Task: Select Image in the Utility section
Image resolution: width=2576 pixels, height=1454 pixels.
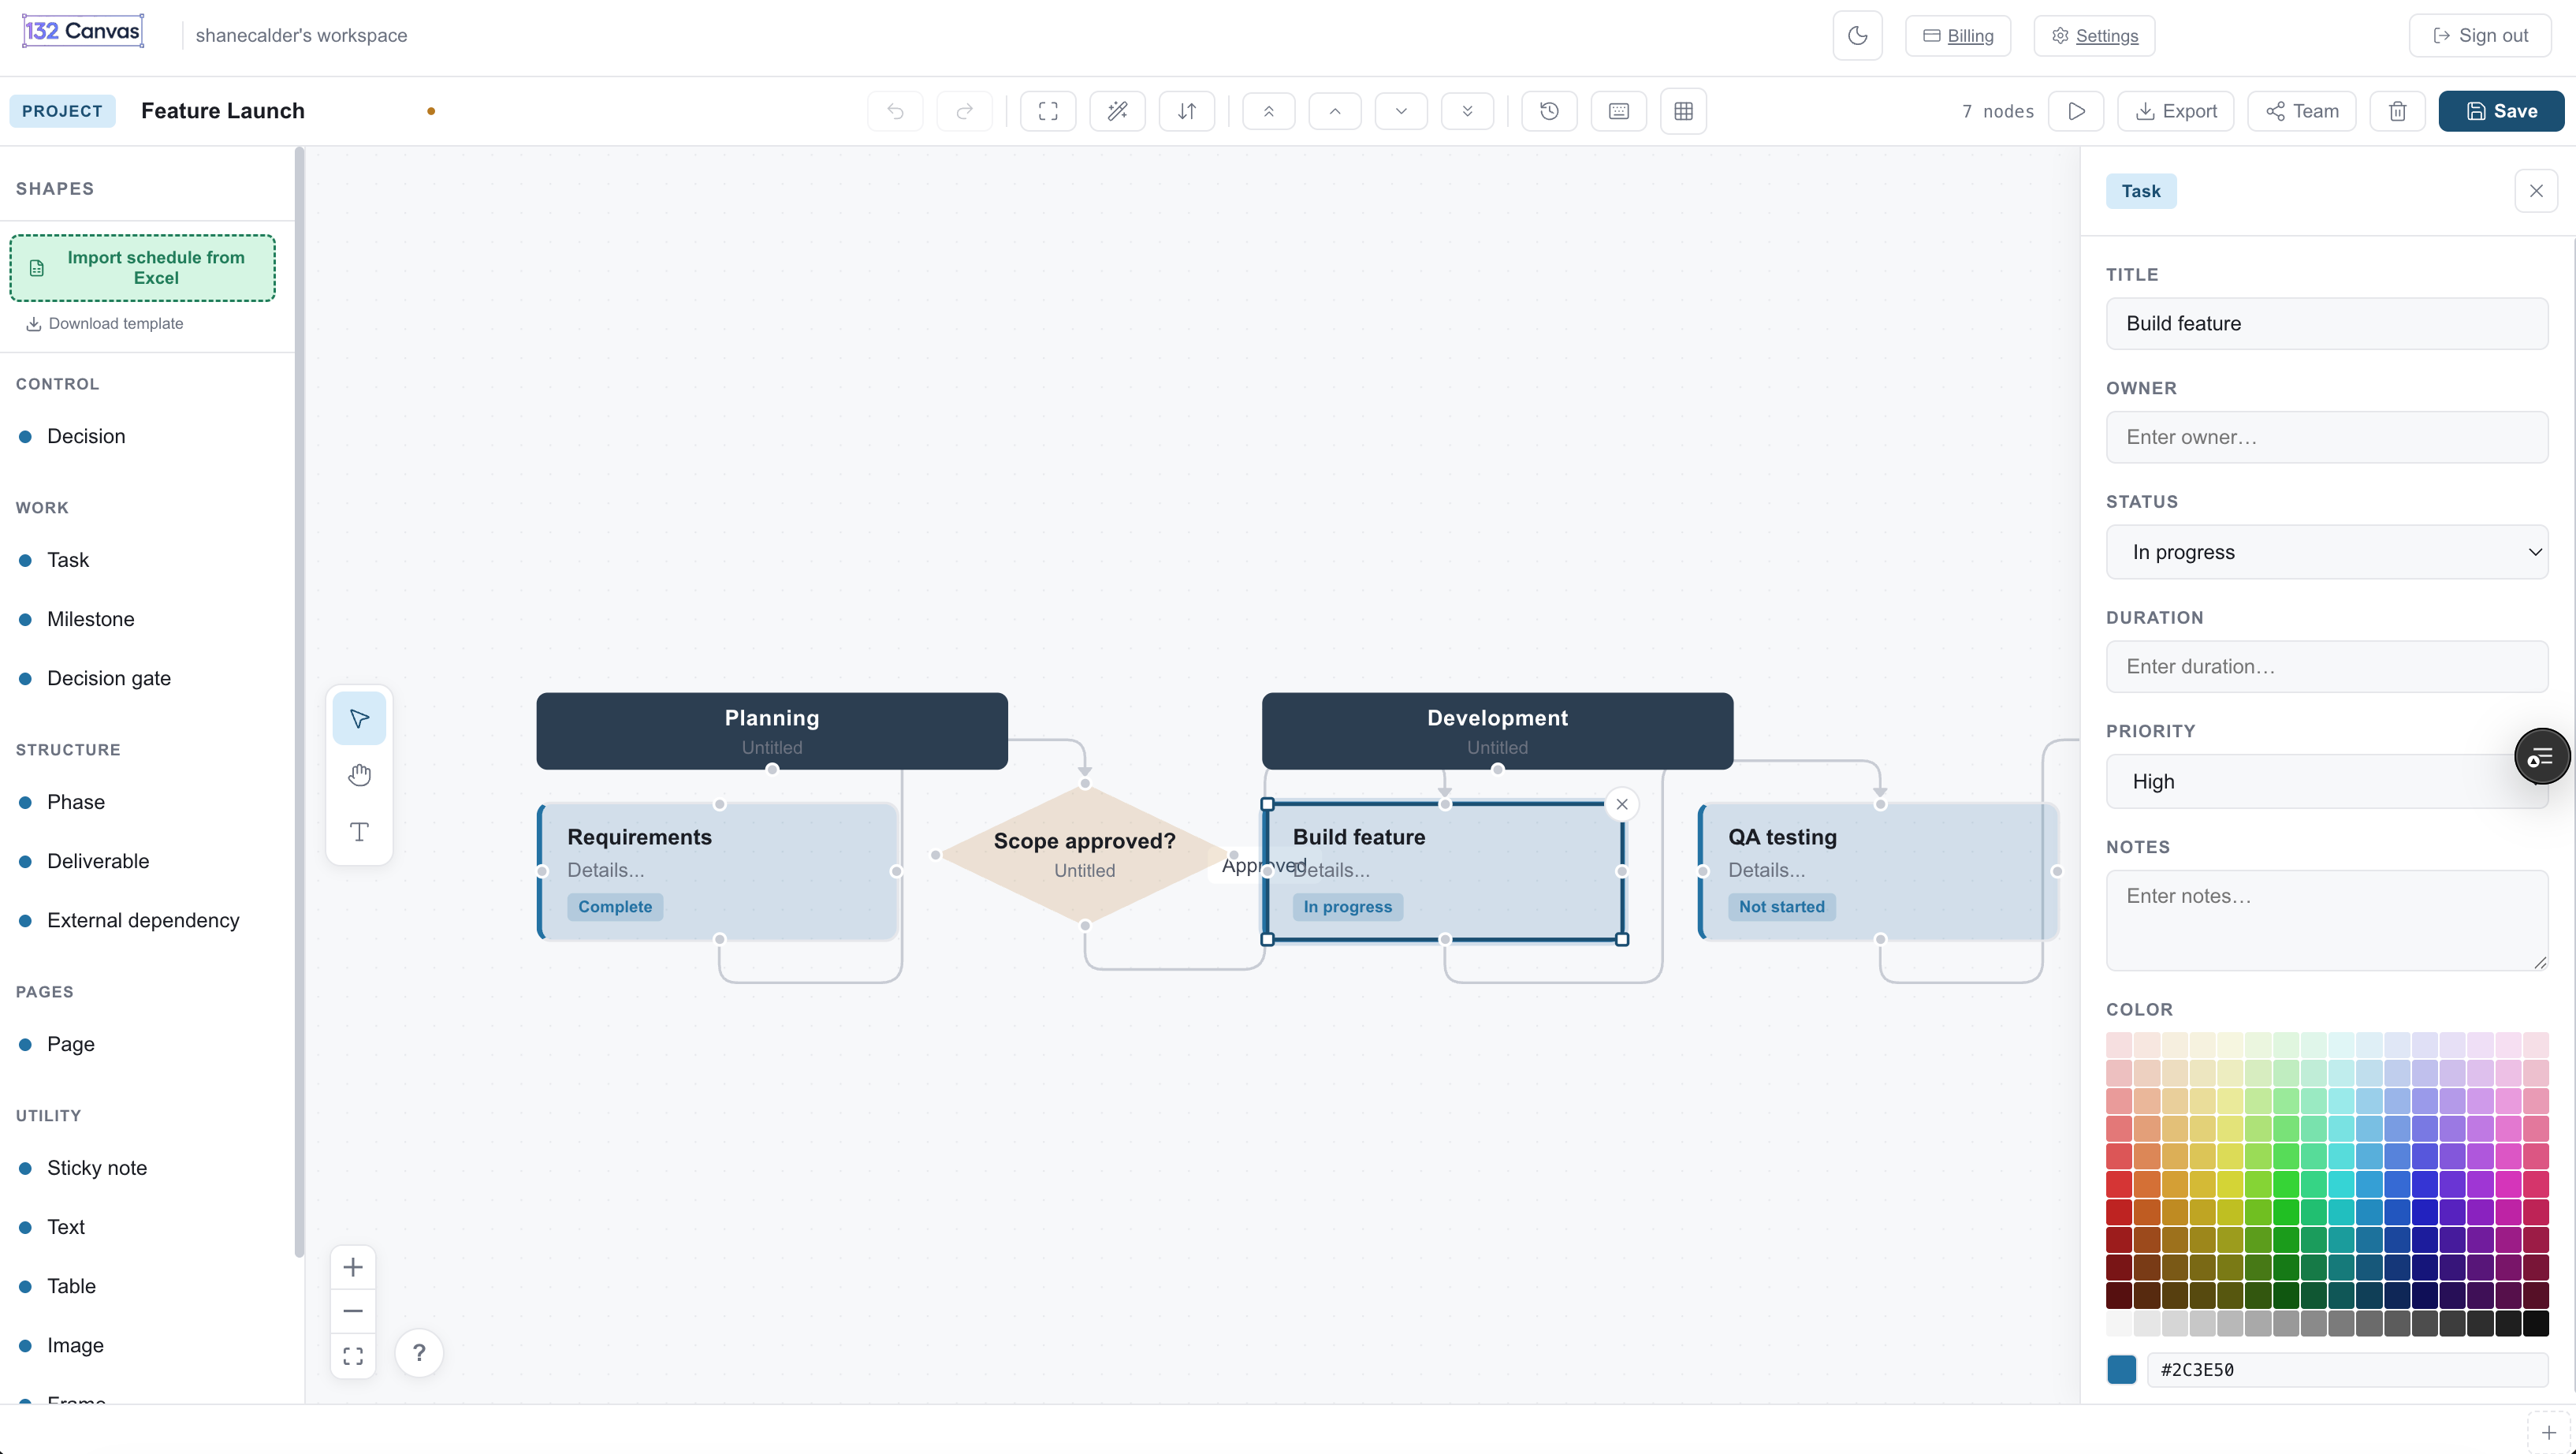Action: [75, 1345]
